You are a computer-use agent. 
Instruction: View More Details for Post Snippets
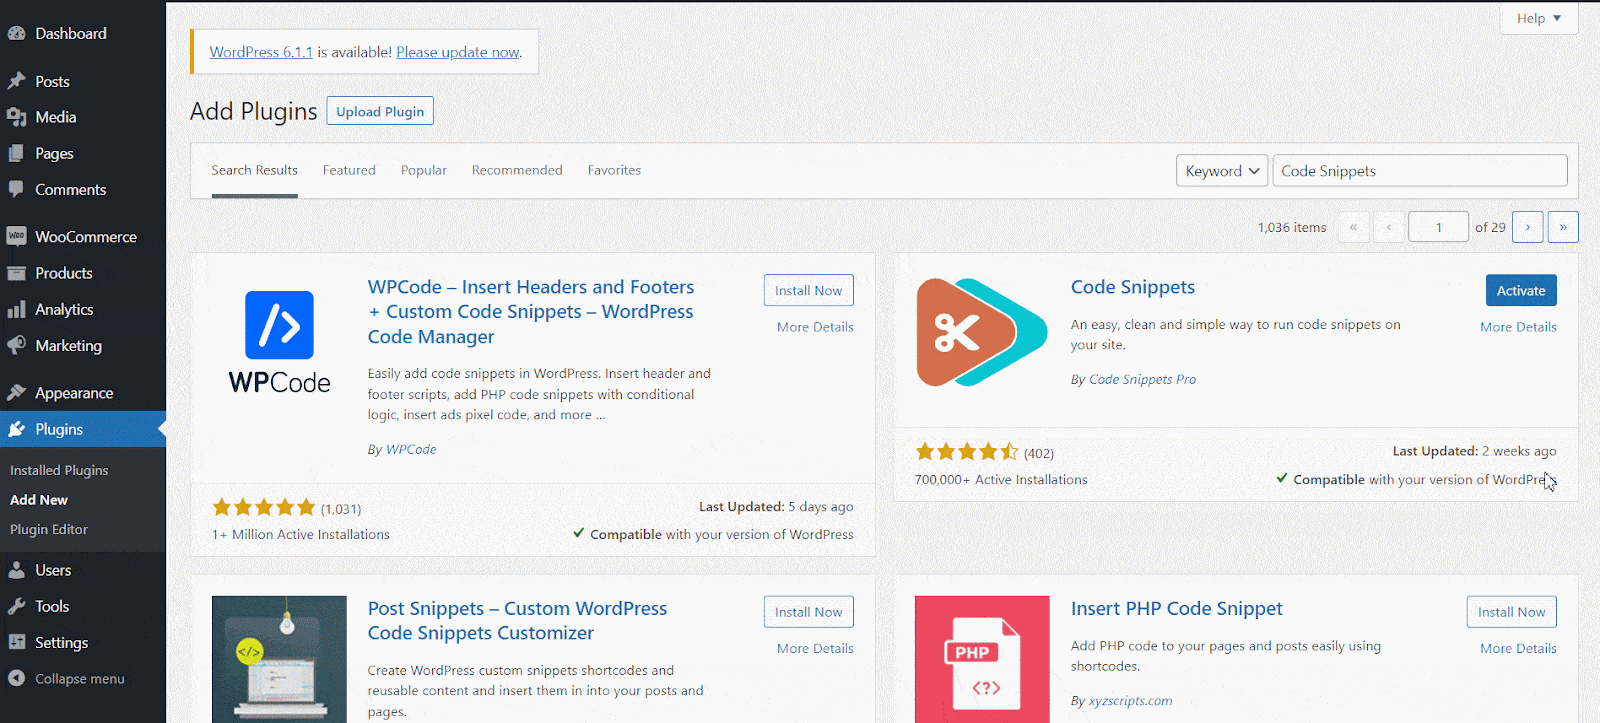815,649
